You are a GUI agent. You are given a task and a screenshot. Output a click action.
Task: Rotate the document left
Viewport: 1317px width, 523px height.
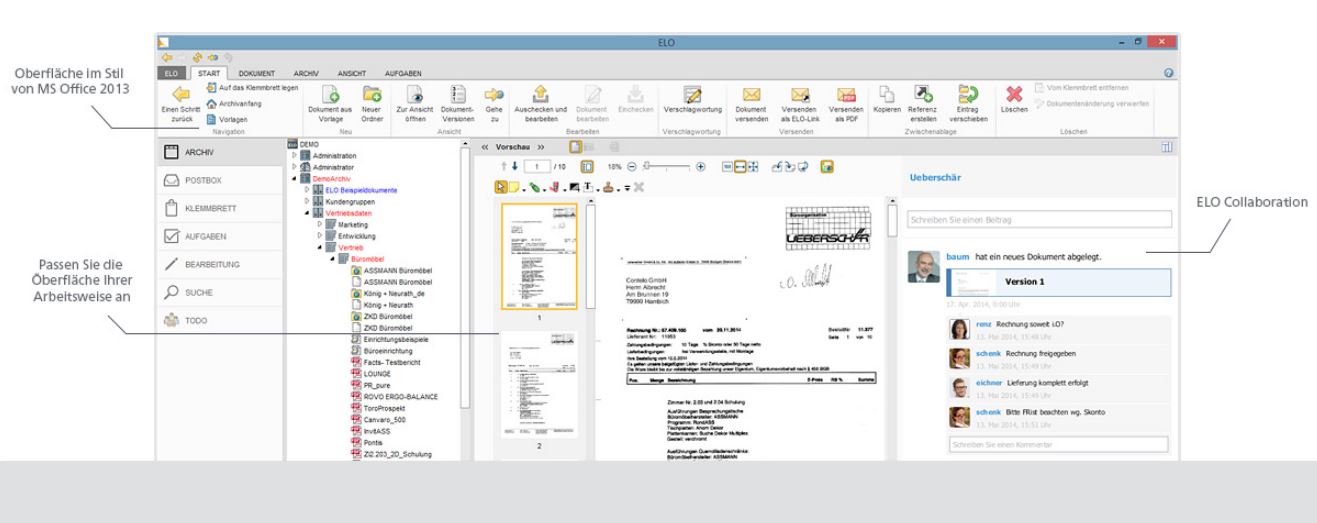pyautogui.click(x=776, y=167)
